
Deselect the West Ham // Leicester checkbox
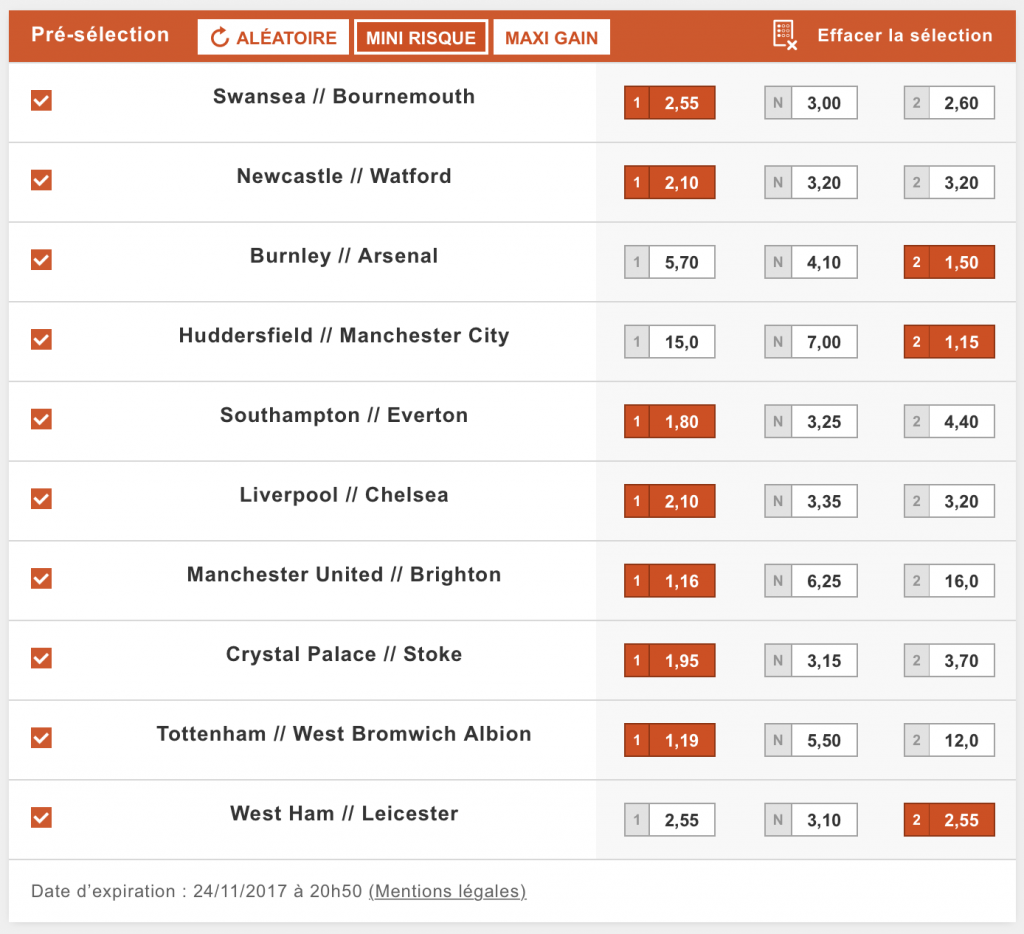[41, 818]
